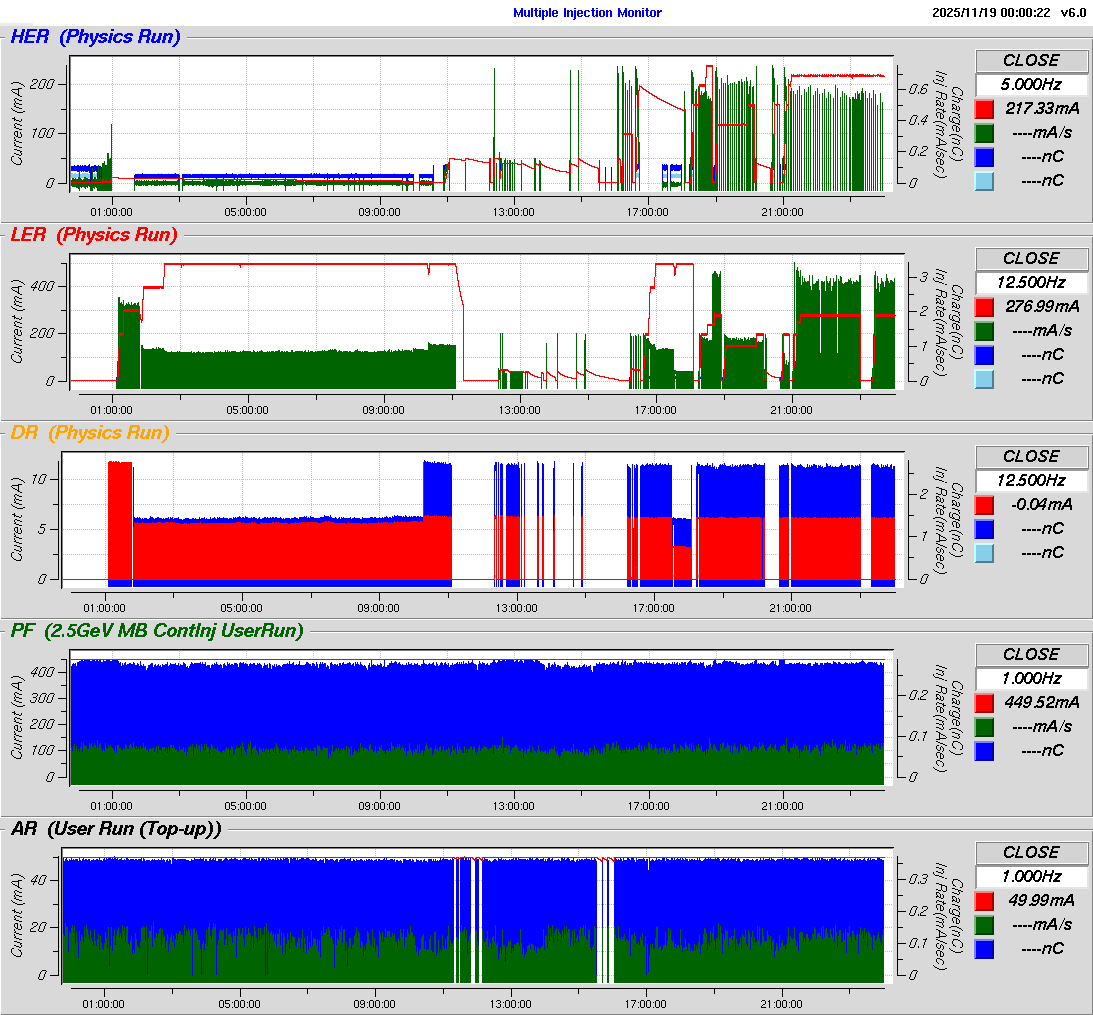Click the 1.000Hz field in the PF panel
This screenshot has width=1093, height=1015.
pyautogui.click(x=1031, y=678)
